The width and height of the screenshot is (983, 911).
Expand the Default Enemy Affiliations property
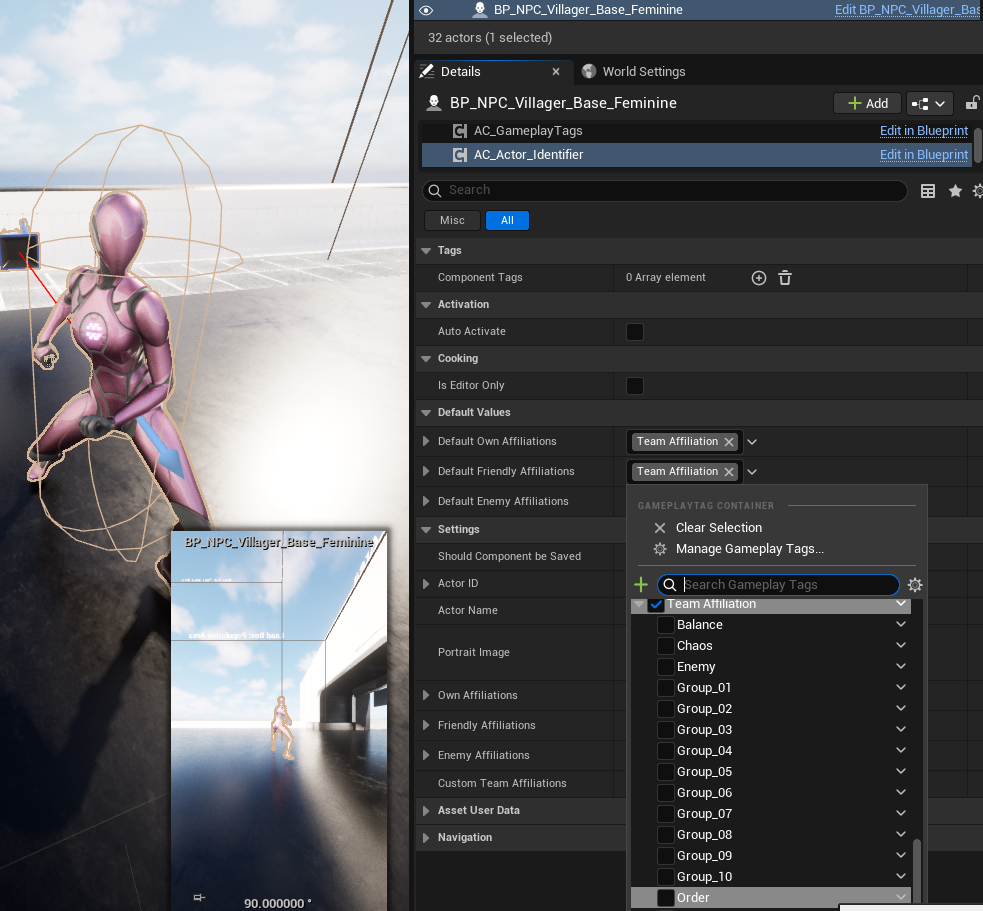tap(427, 502)
